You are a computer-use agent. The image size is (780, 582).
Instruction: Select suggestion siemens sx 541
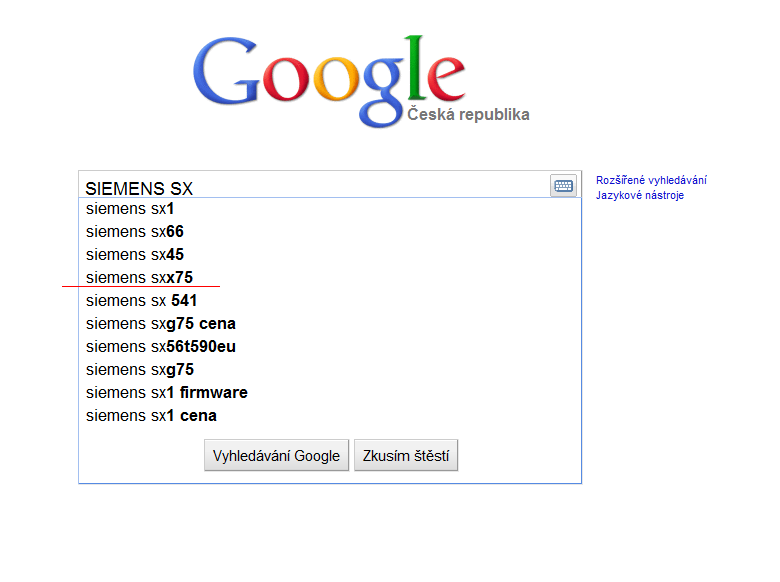click(x=330, y=300)
